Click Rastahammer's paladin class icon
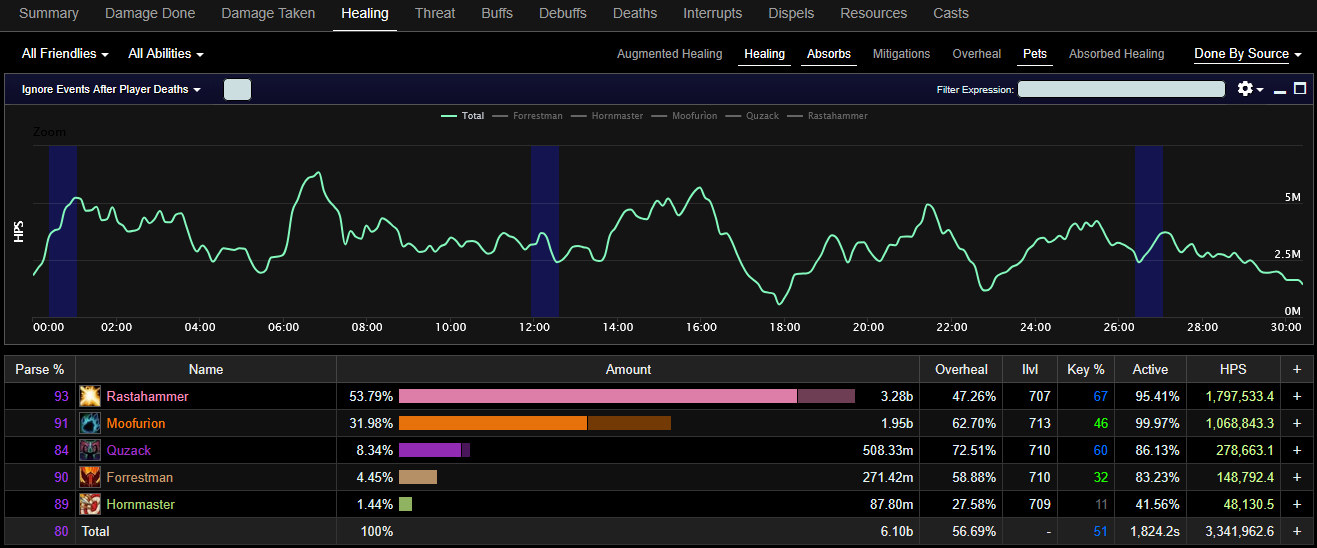Image resolution: width=1317 pixels, height=548 pixels. [x=90, y=396]
